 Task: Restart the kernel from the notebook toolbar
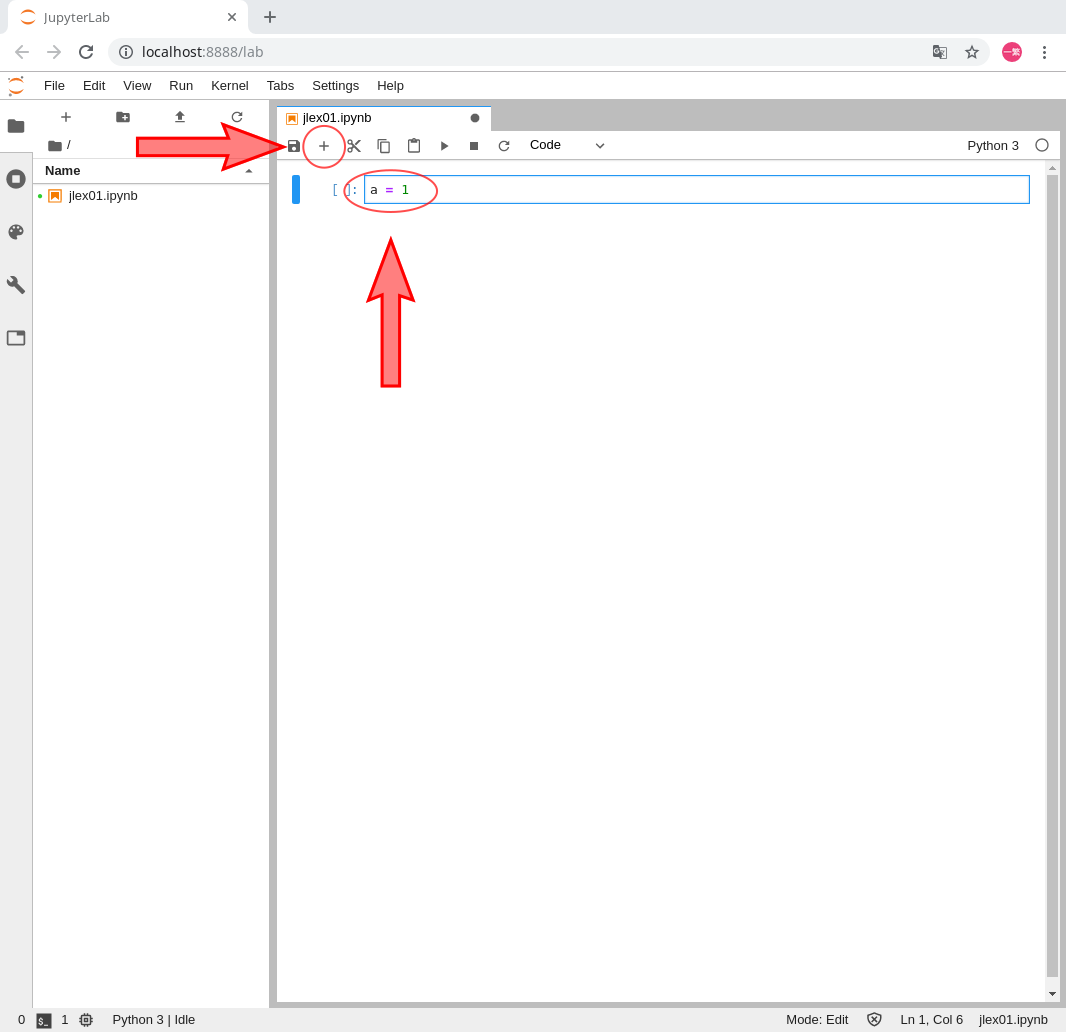pos(504,146)
